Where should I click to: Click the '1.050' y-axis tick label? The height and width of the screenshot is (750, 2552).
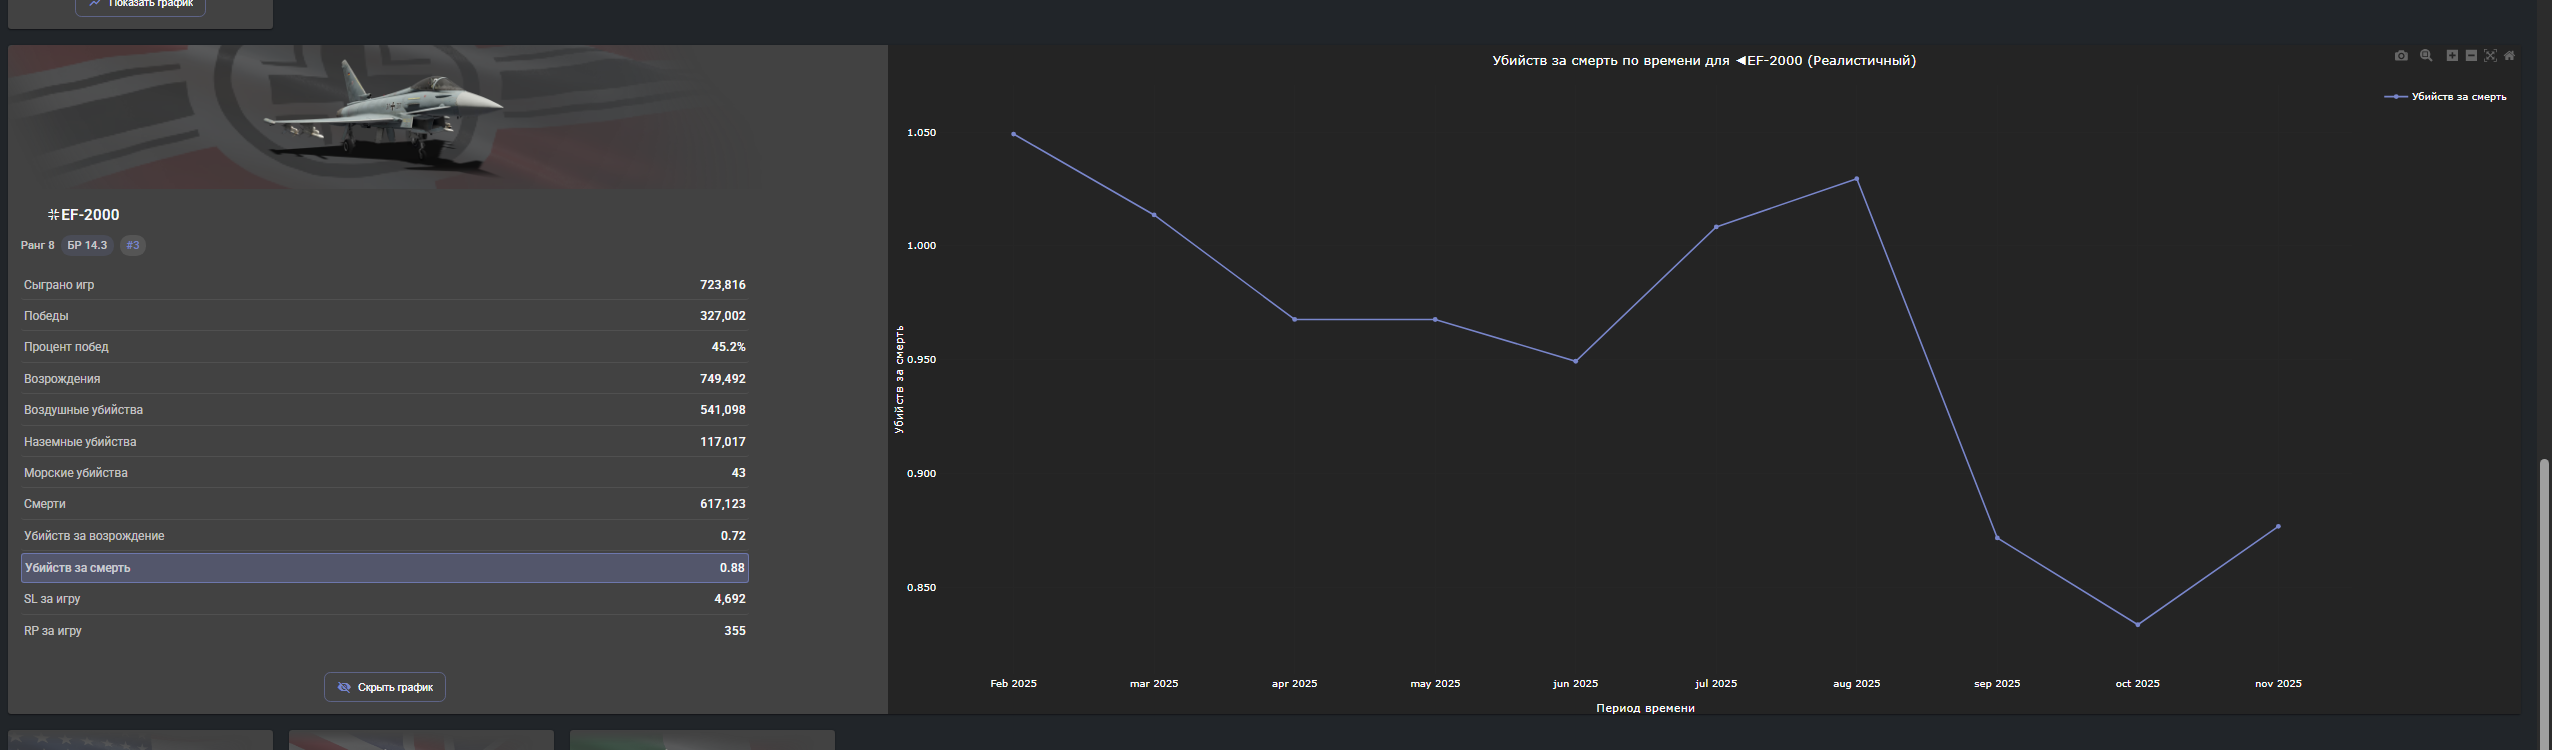tap(922, 133)
